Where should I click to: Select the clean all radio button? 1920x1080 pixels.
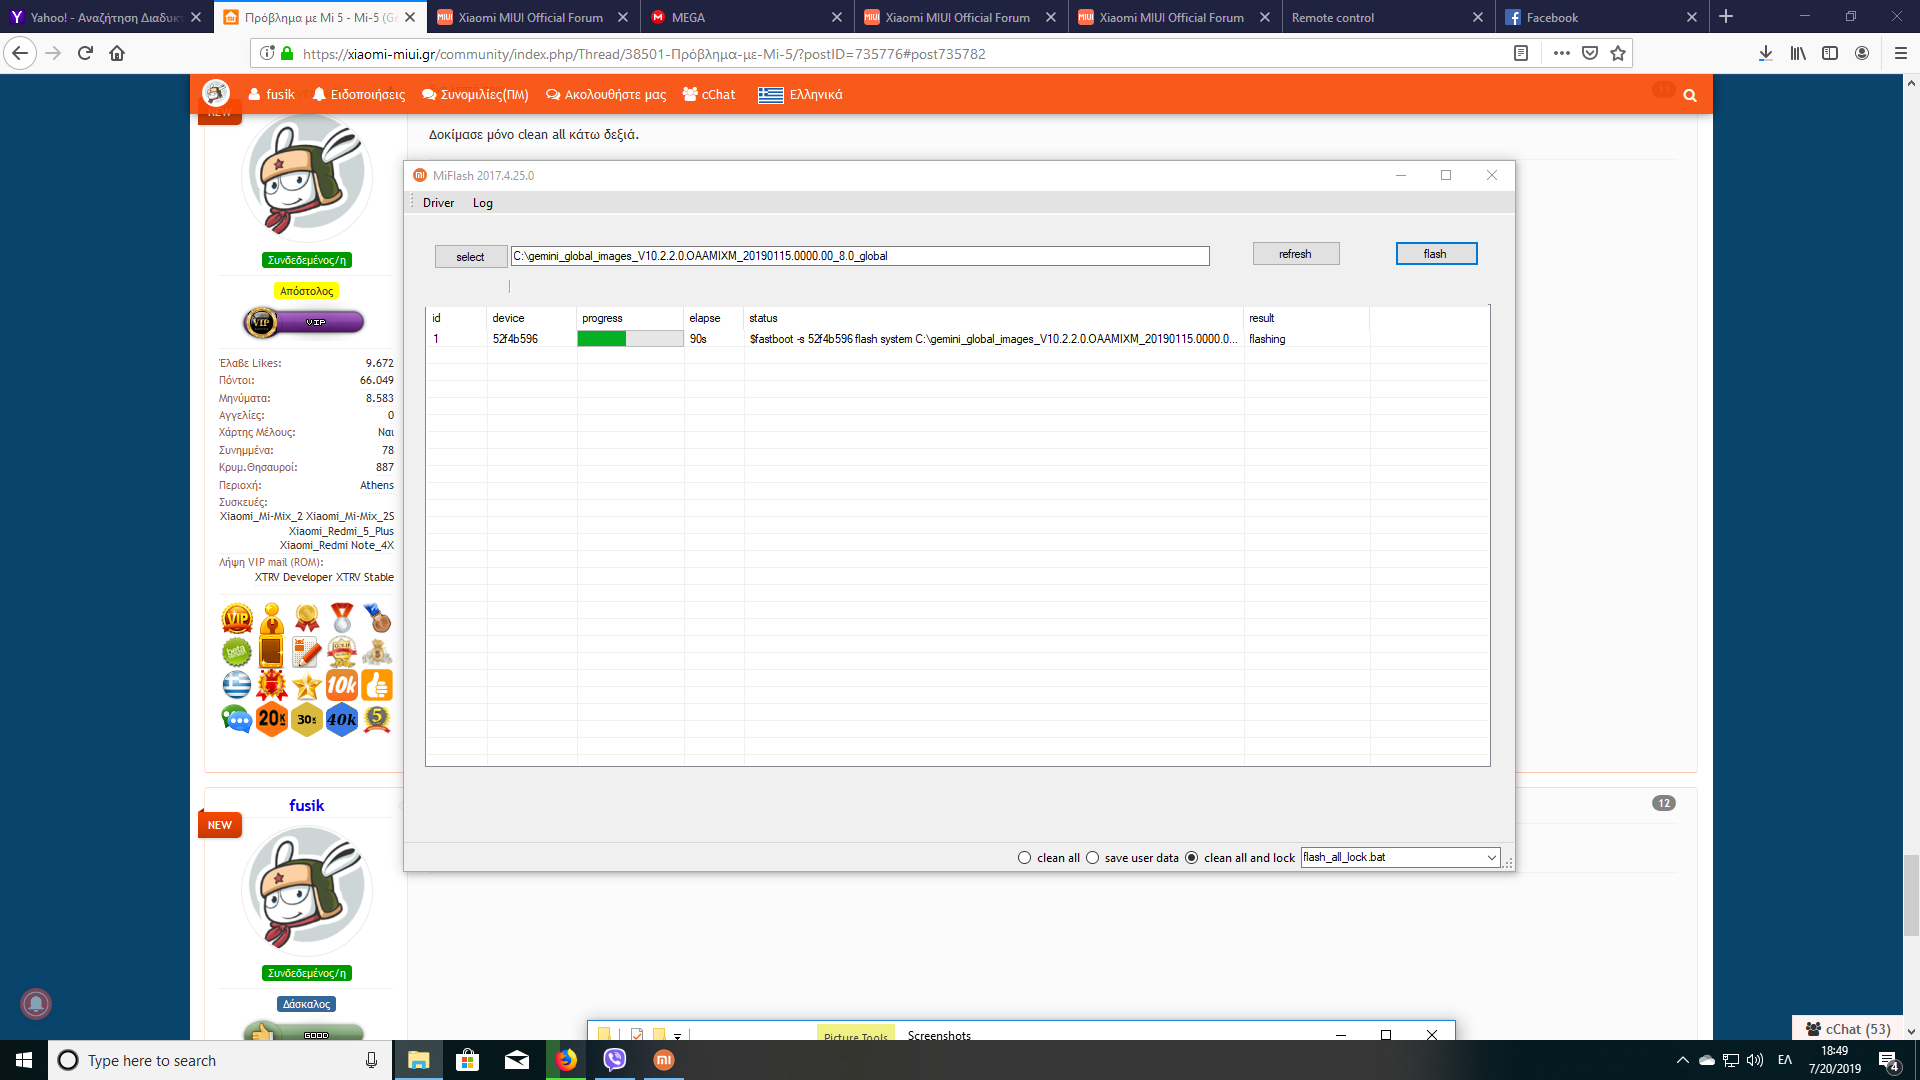1024,858
